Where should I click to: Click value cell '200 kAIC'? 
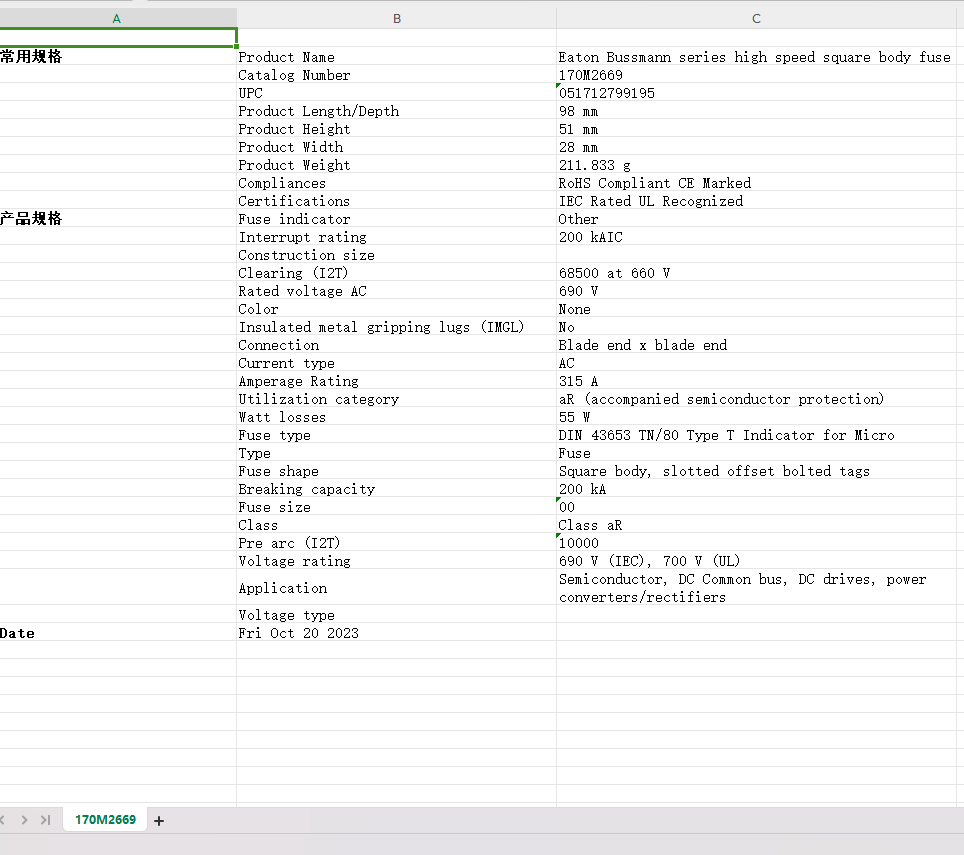pyautogui.click(x=756, y=237)
